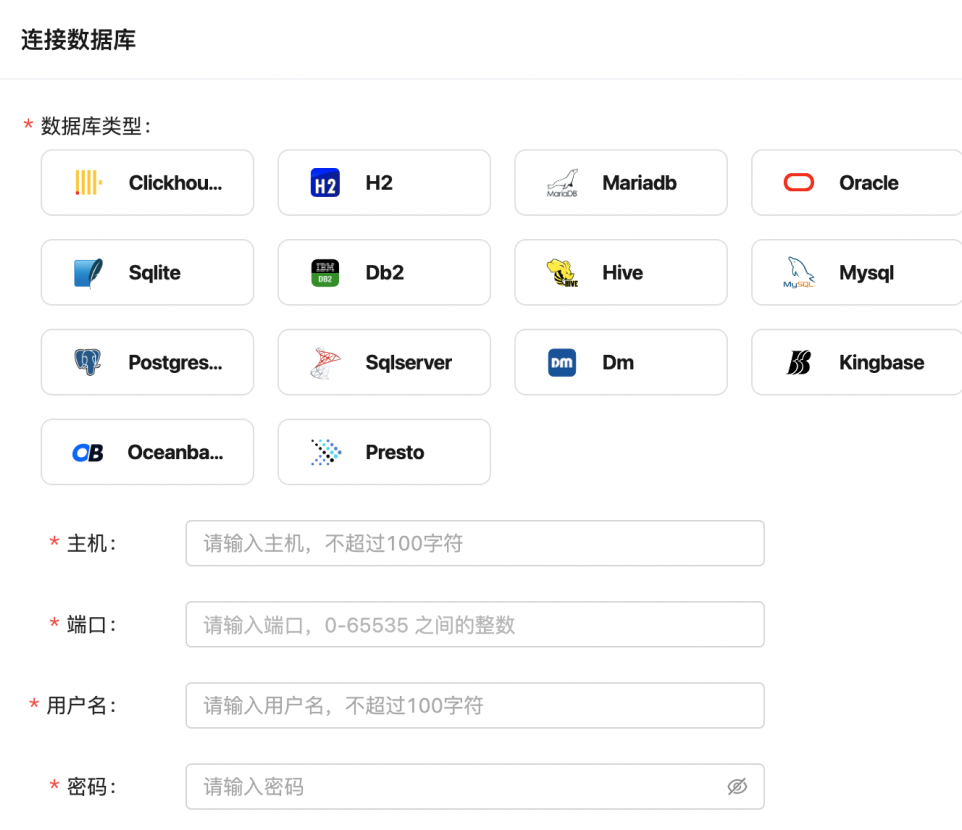Click the username (用户名) text box
This screenshot has height=830, width=962.
point(474,705)
